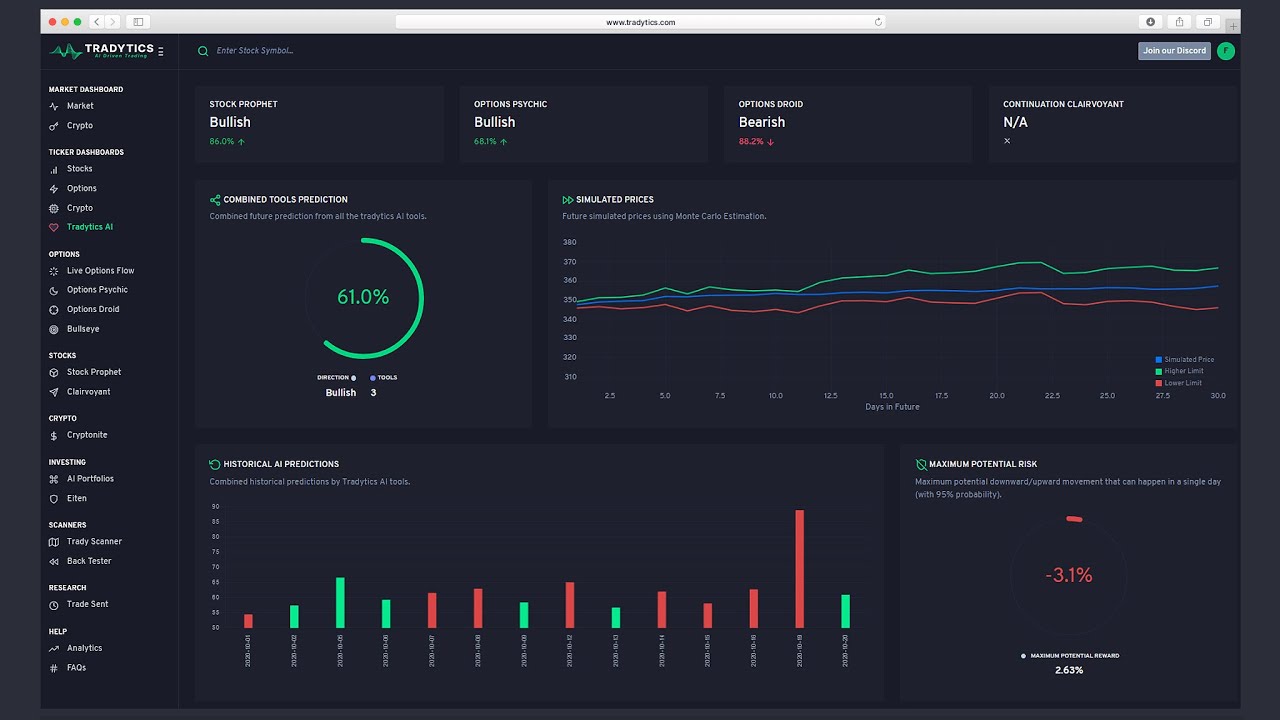Click the Options lightning icon
This screenshot has width=1280, height=720.
coord(54,188)
